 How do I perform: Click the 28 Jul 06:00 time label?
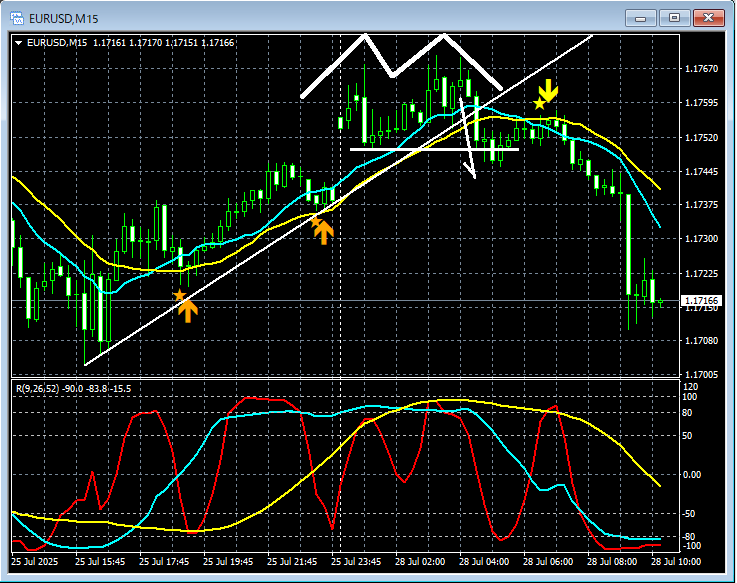548,562
